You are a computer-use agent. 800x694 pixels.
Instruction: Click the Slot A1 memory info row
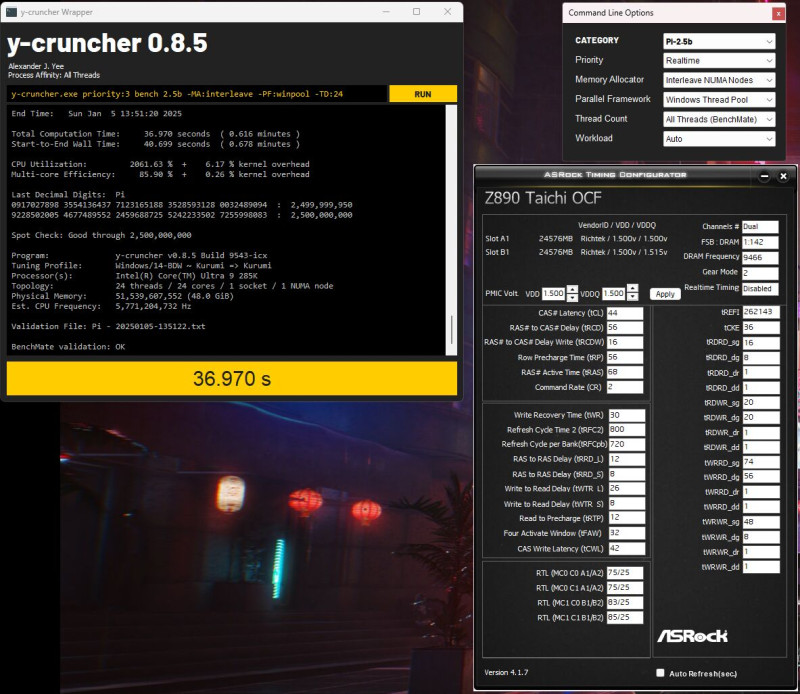point(576,238)
